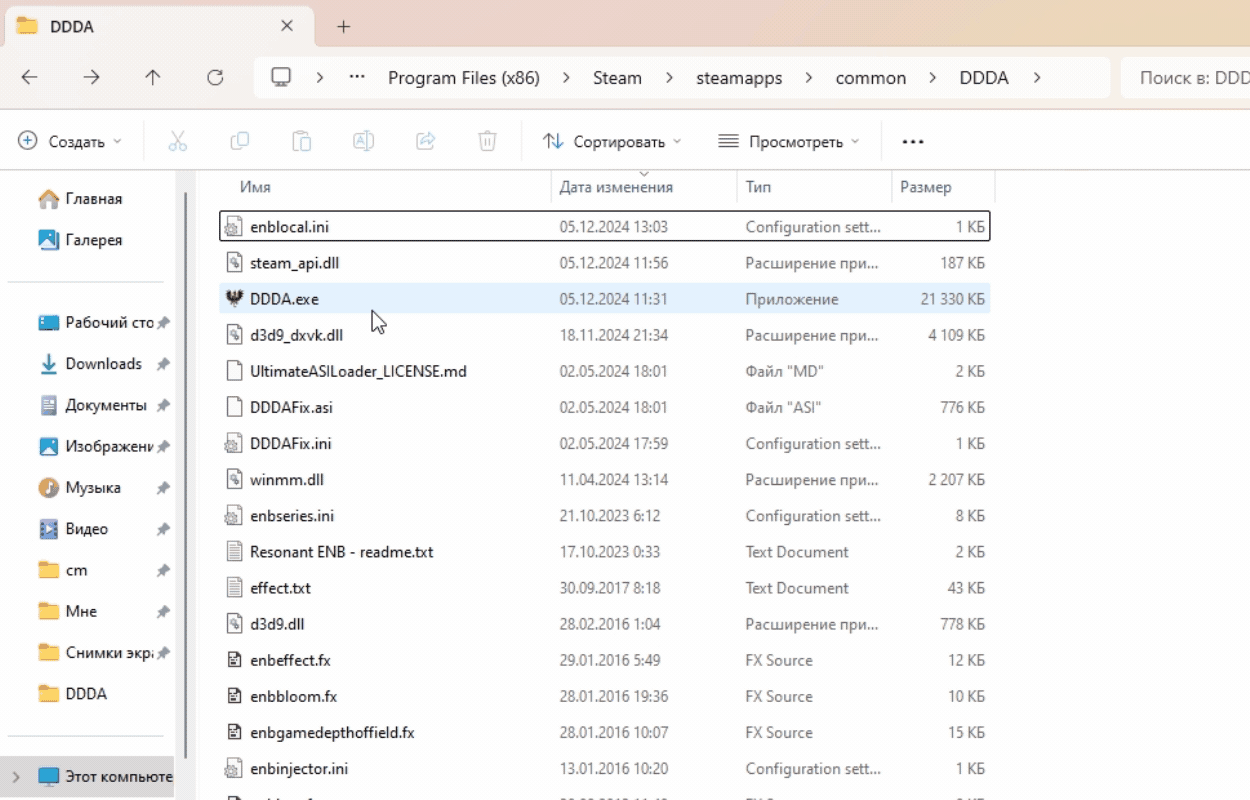Click the search field Поиск в: DDDA
Image resolution: width=1250 pixels, height=800 pixels.
click(x=1186, y=78)
